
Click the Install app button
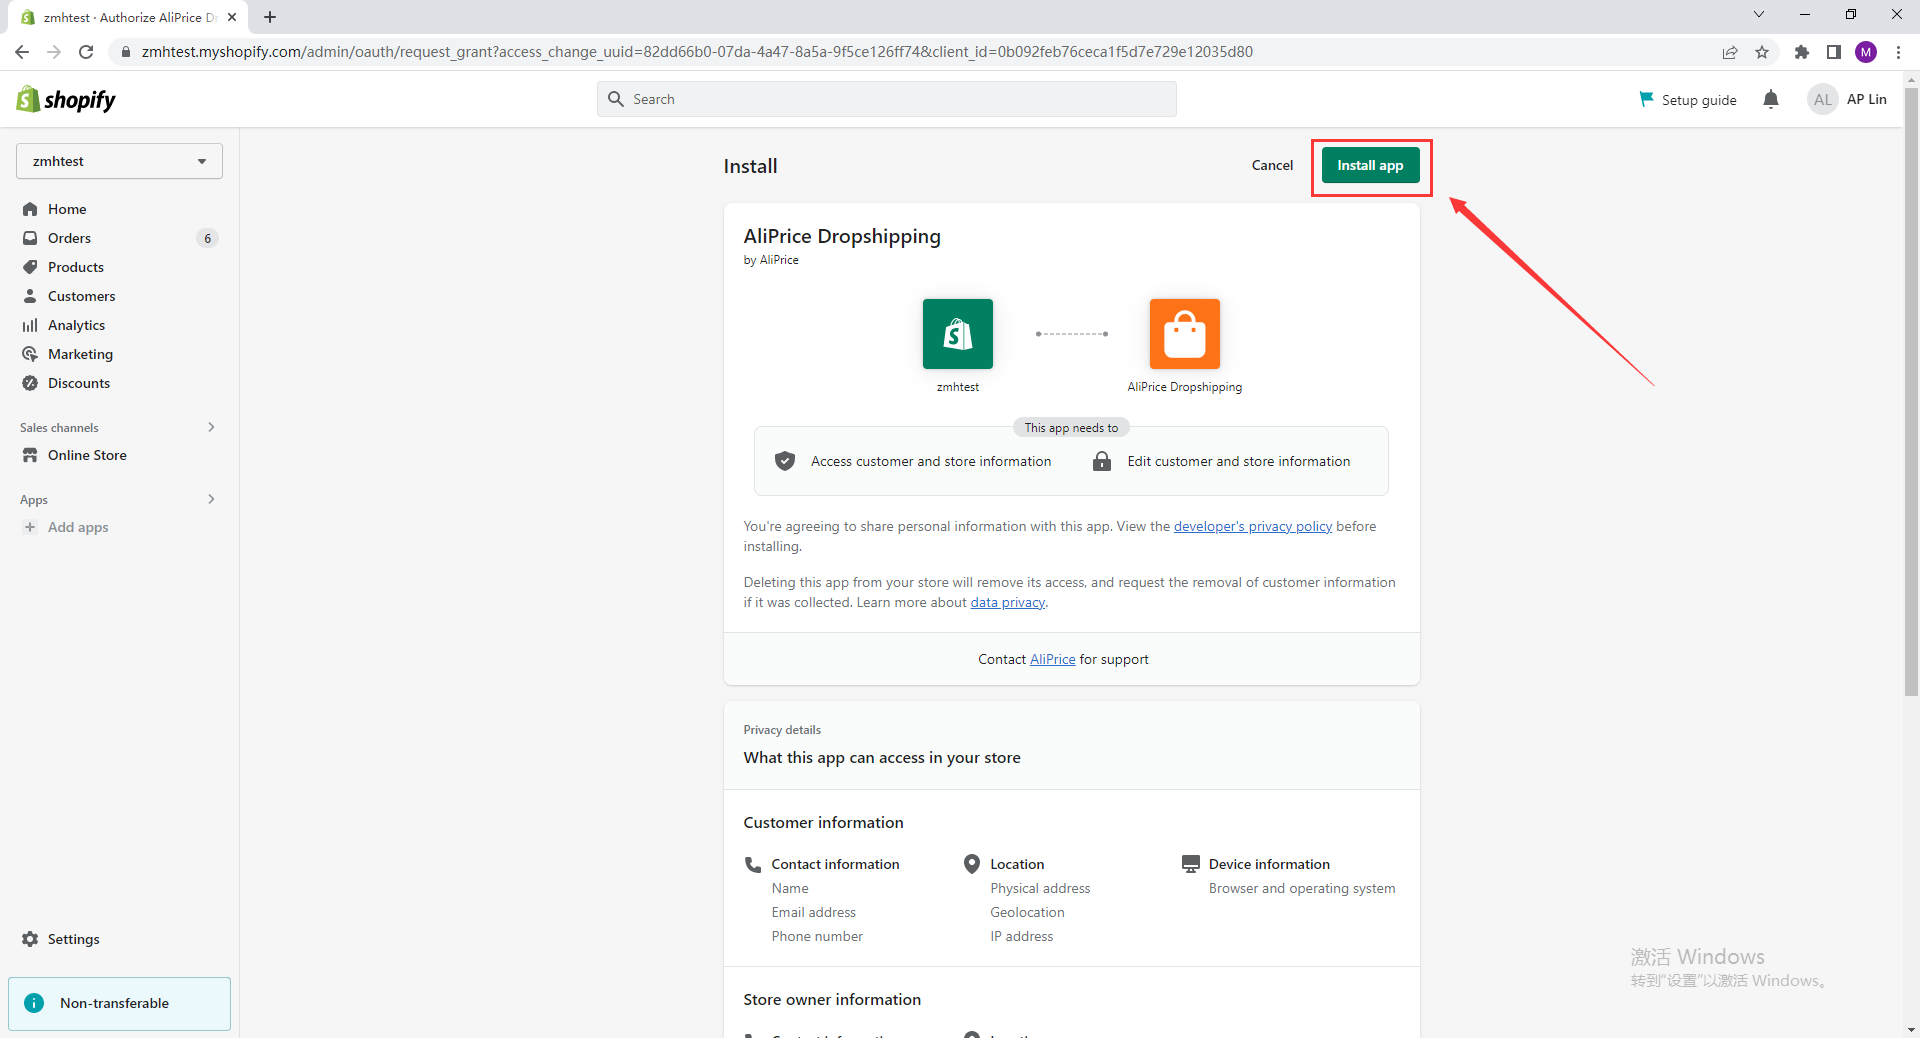[x=1370, y=165]
